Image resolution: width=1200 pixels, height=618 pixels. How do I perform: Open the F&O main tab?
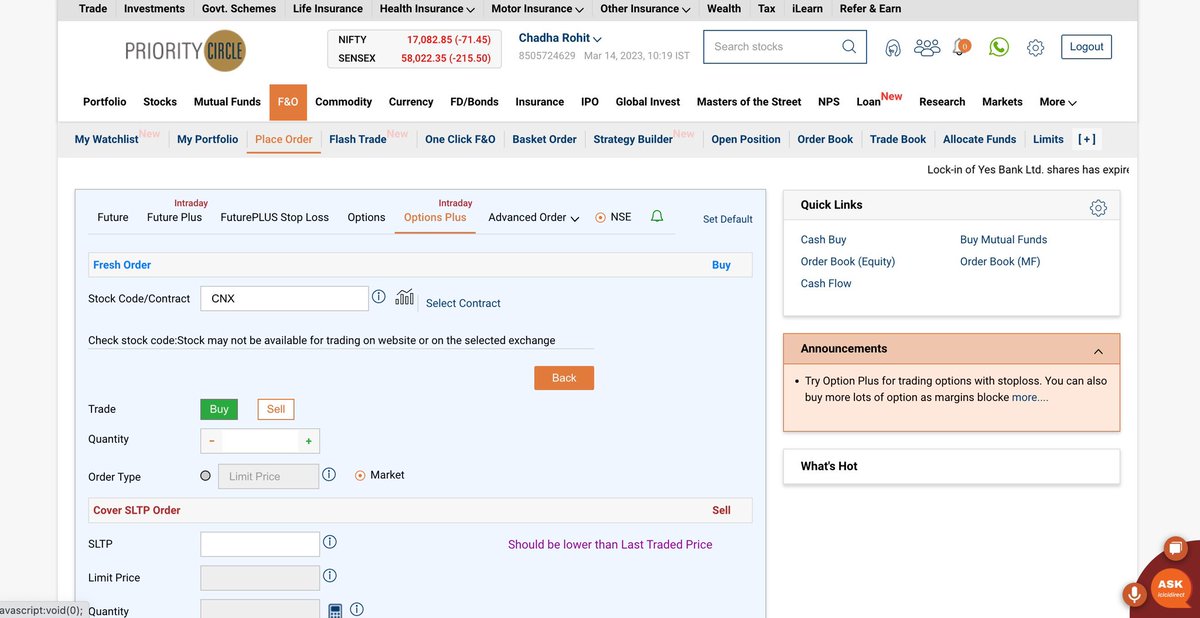pos(288,102)
